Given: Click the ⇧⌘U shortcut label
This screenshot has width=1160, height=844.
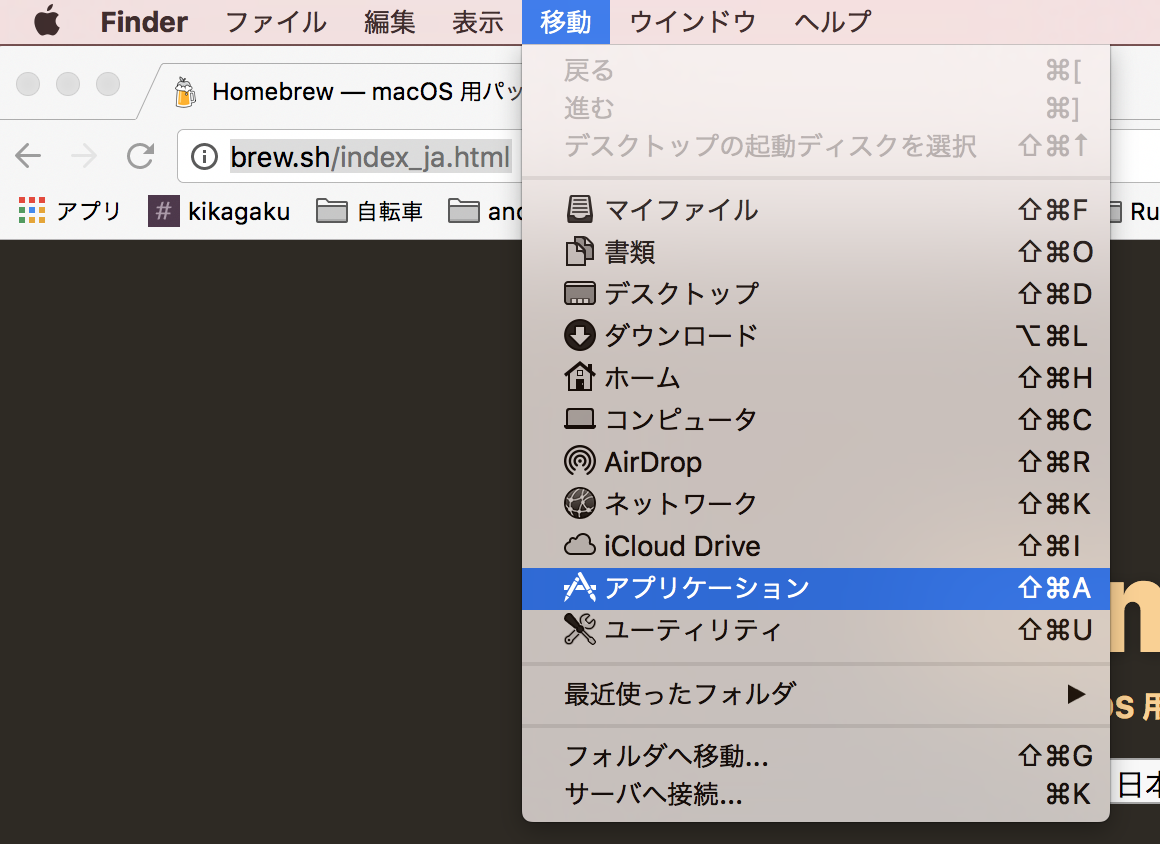Looking at the screenshot, I should 1055,630.
